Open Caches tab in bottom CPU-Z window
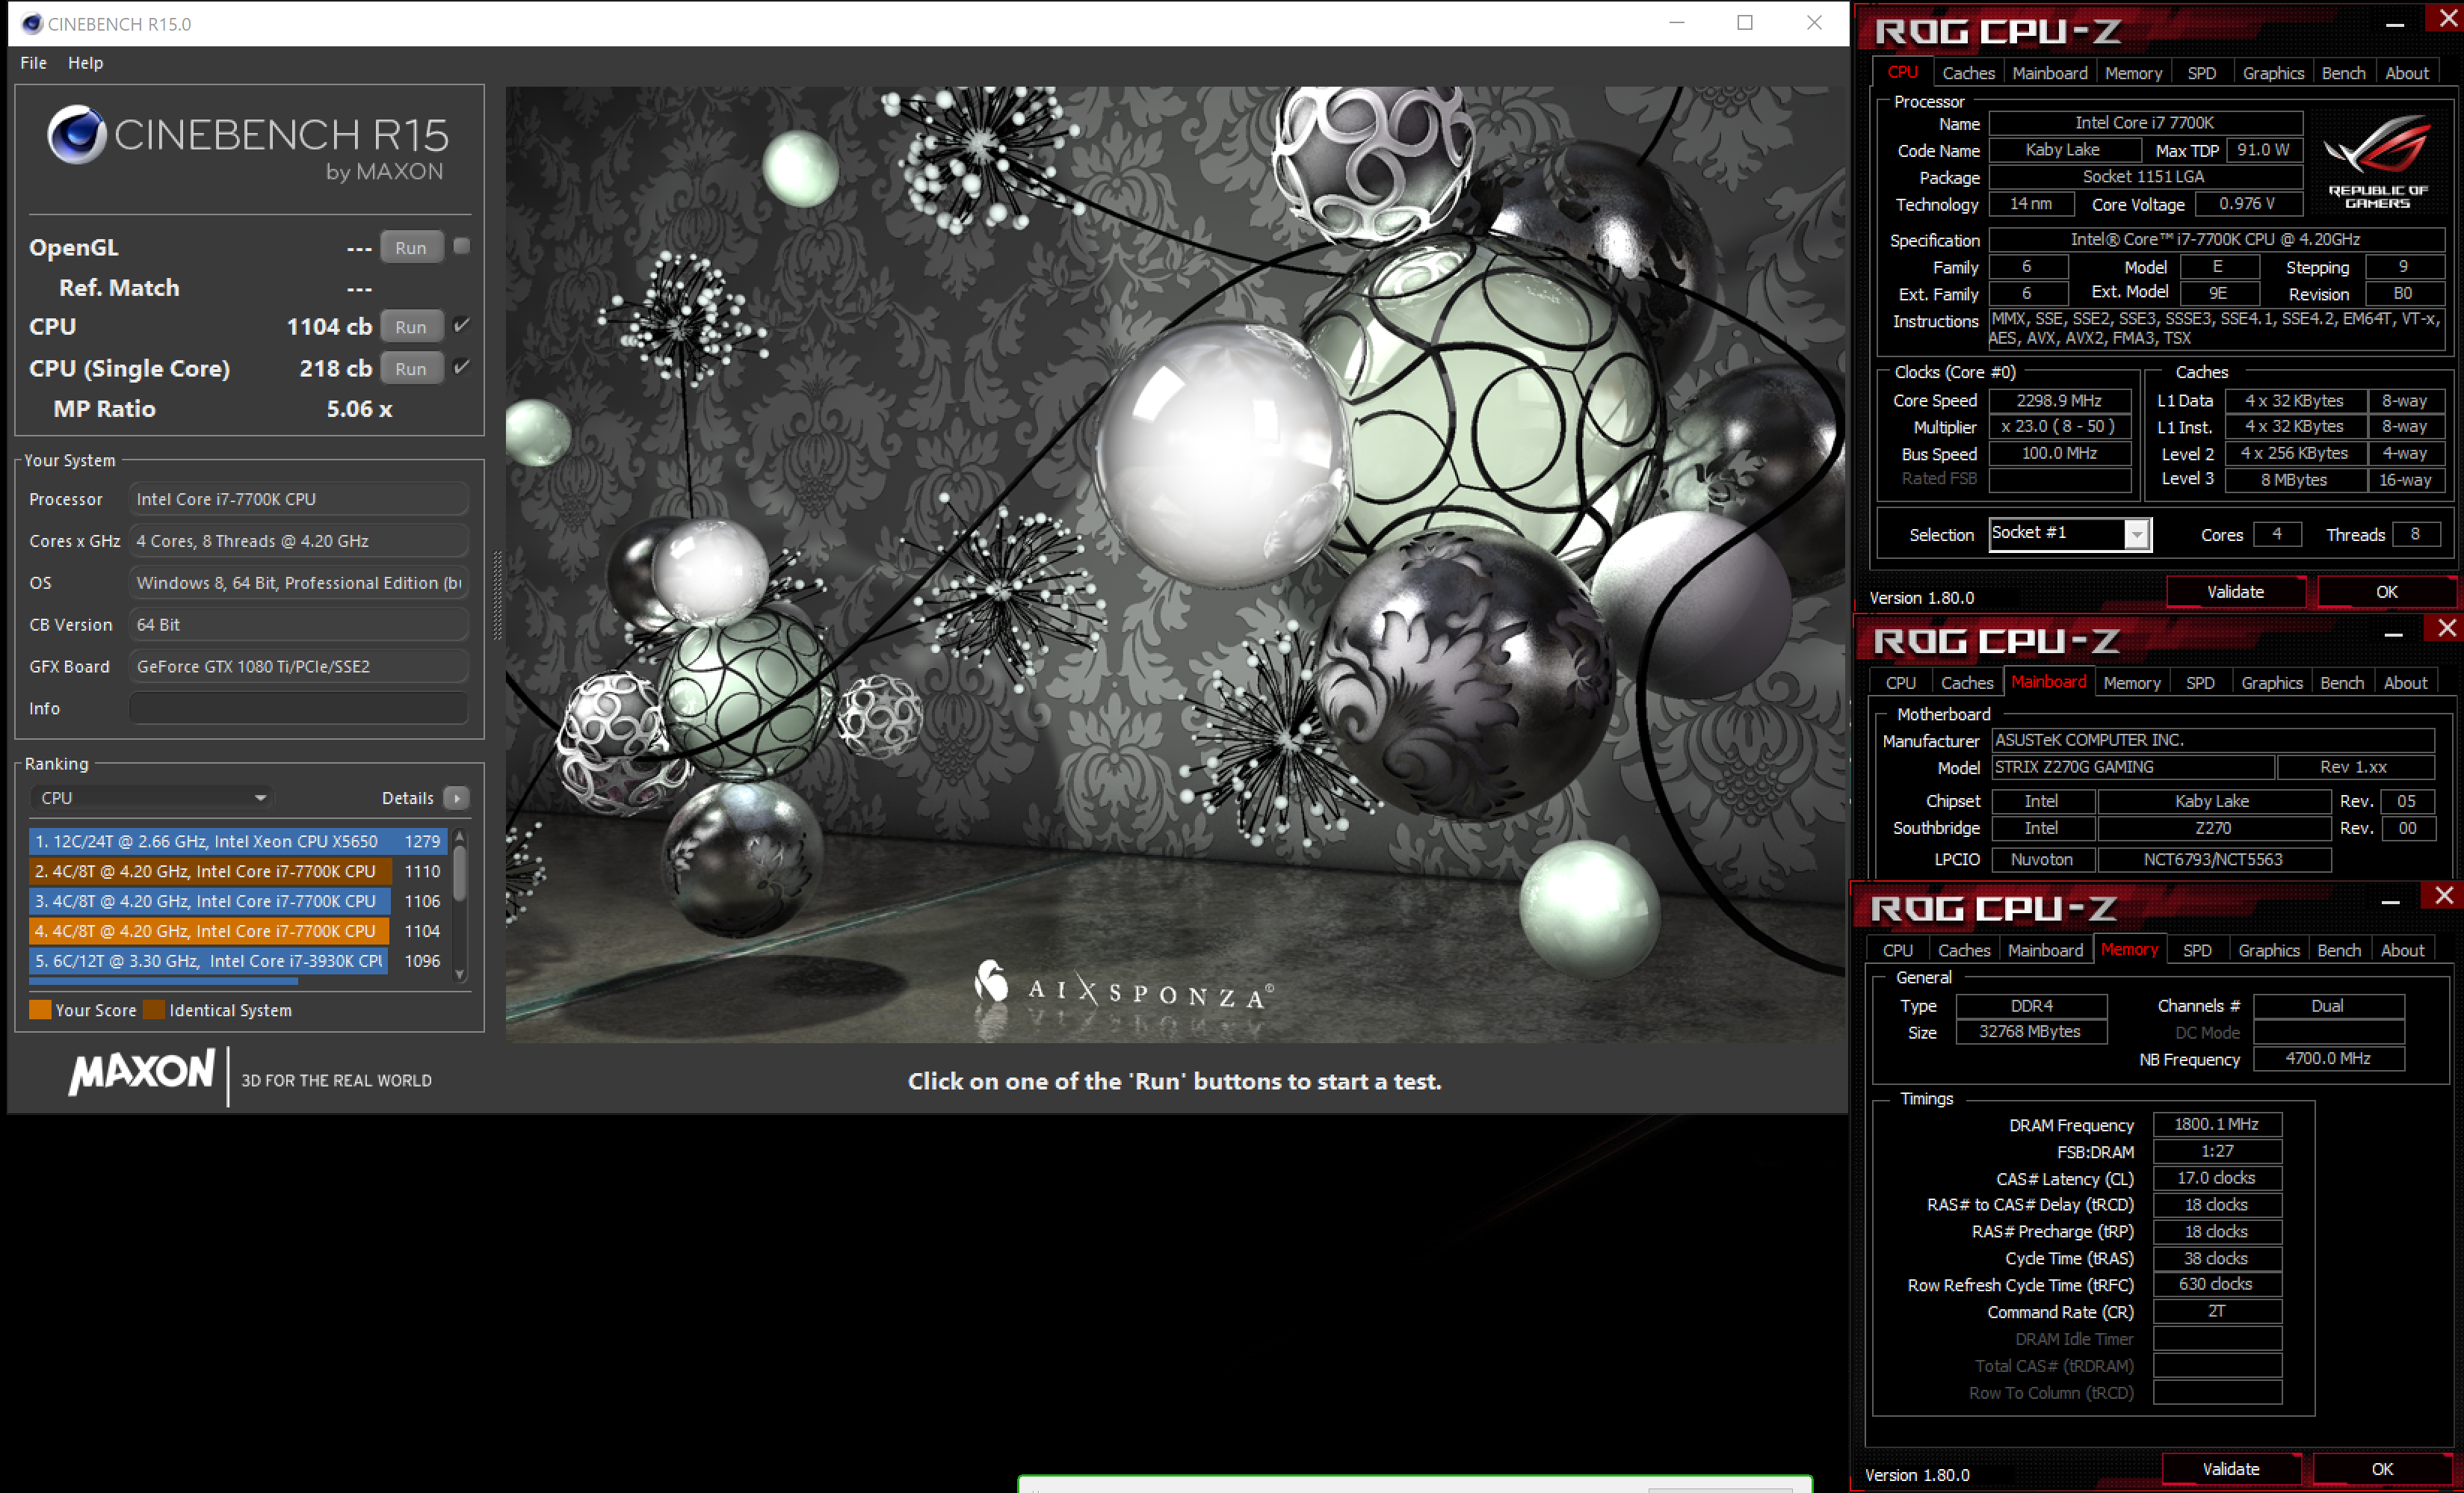The image size is (2464, 1493). (x=1964, y=950)
